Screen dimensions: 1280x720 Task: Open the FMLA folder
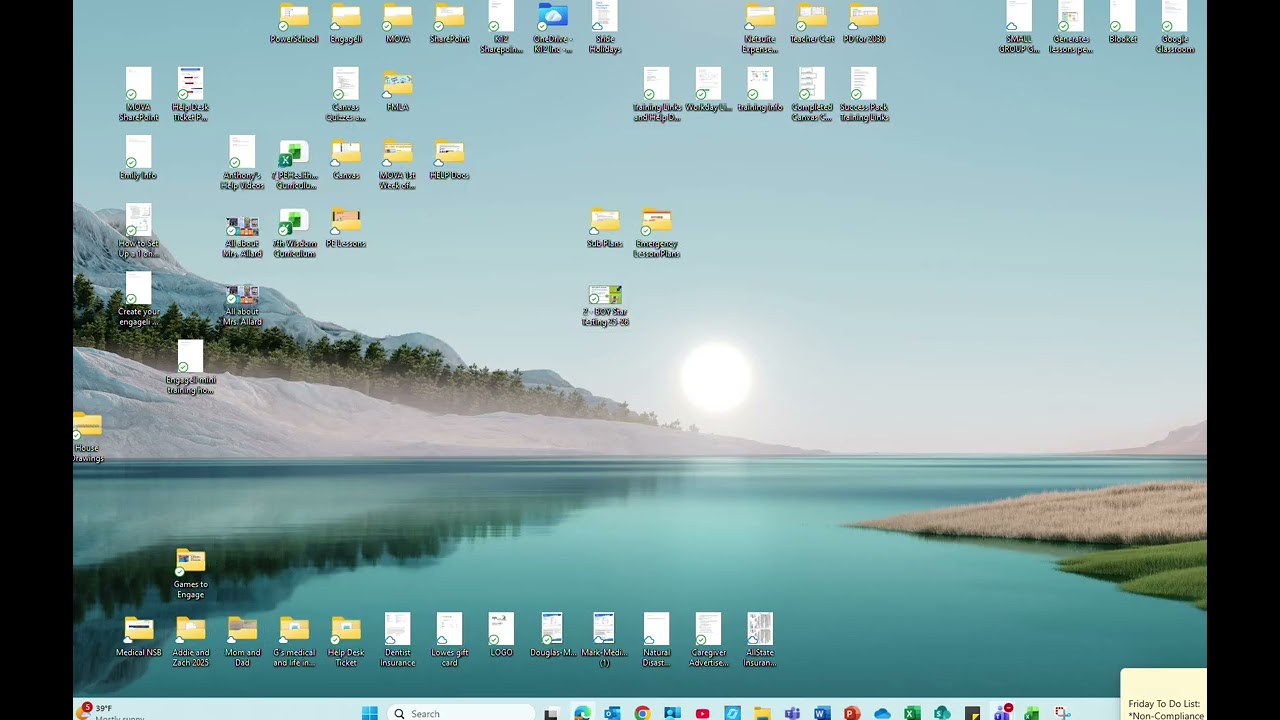398,90
